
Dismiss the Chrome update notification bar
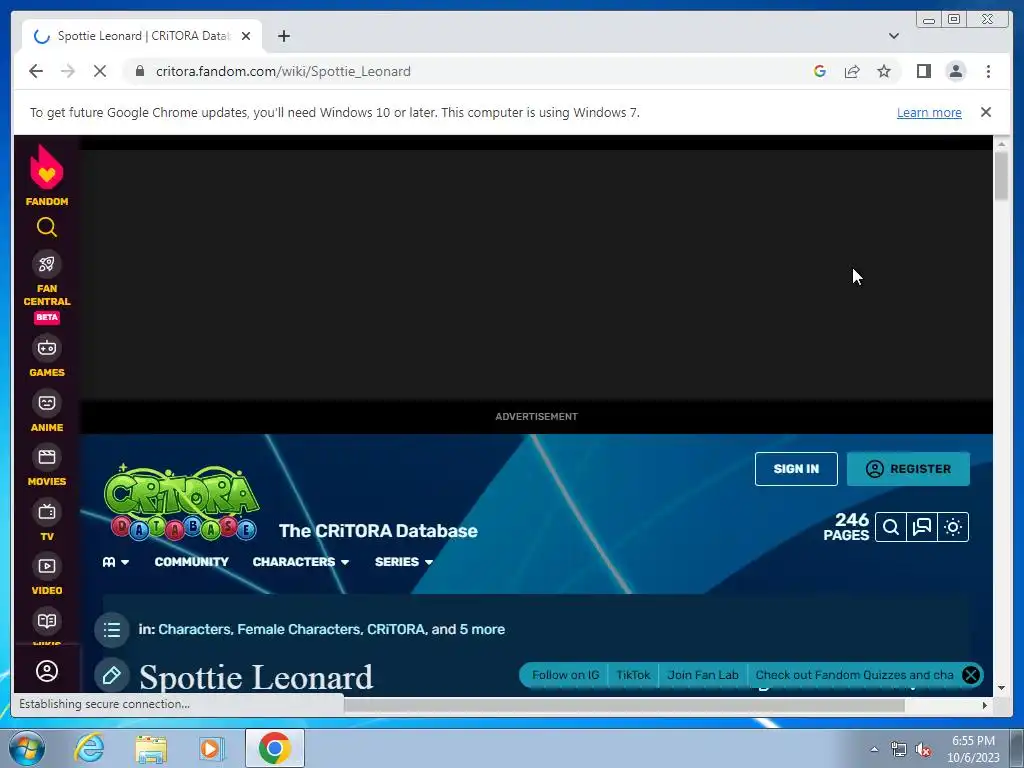(985, 112)
